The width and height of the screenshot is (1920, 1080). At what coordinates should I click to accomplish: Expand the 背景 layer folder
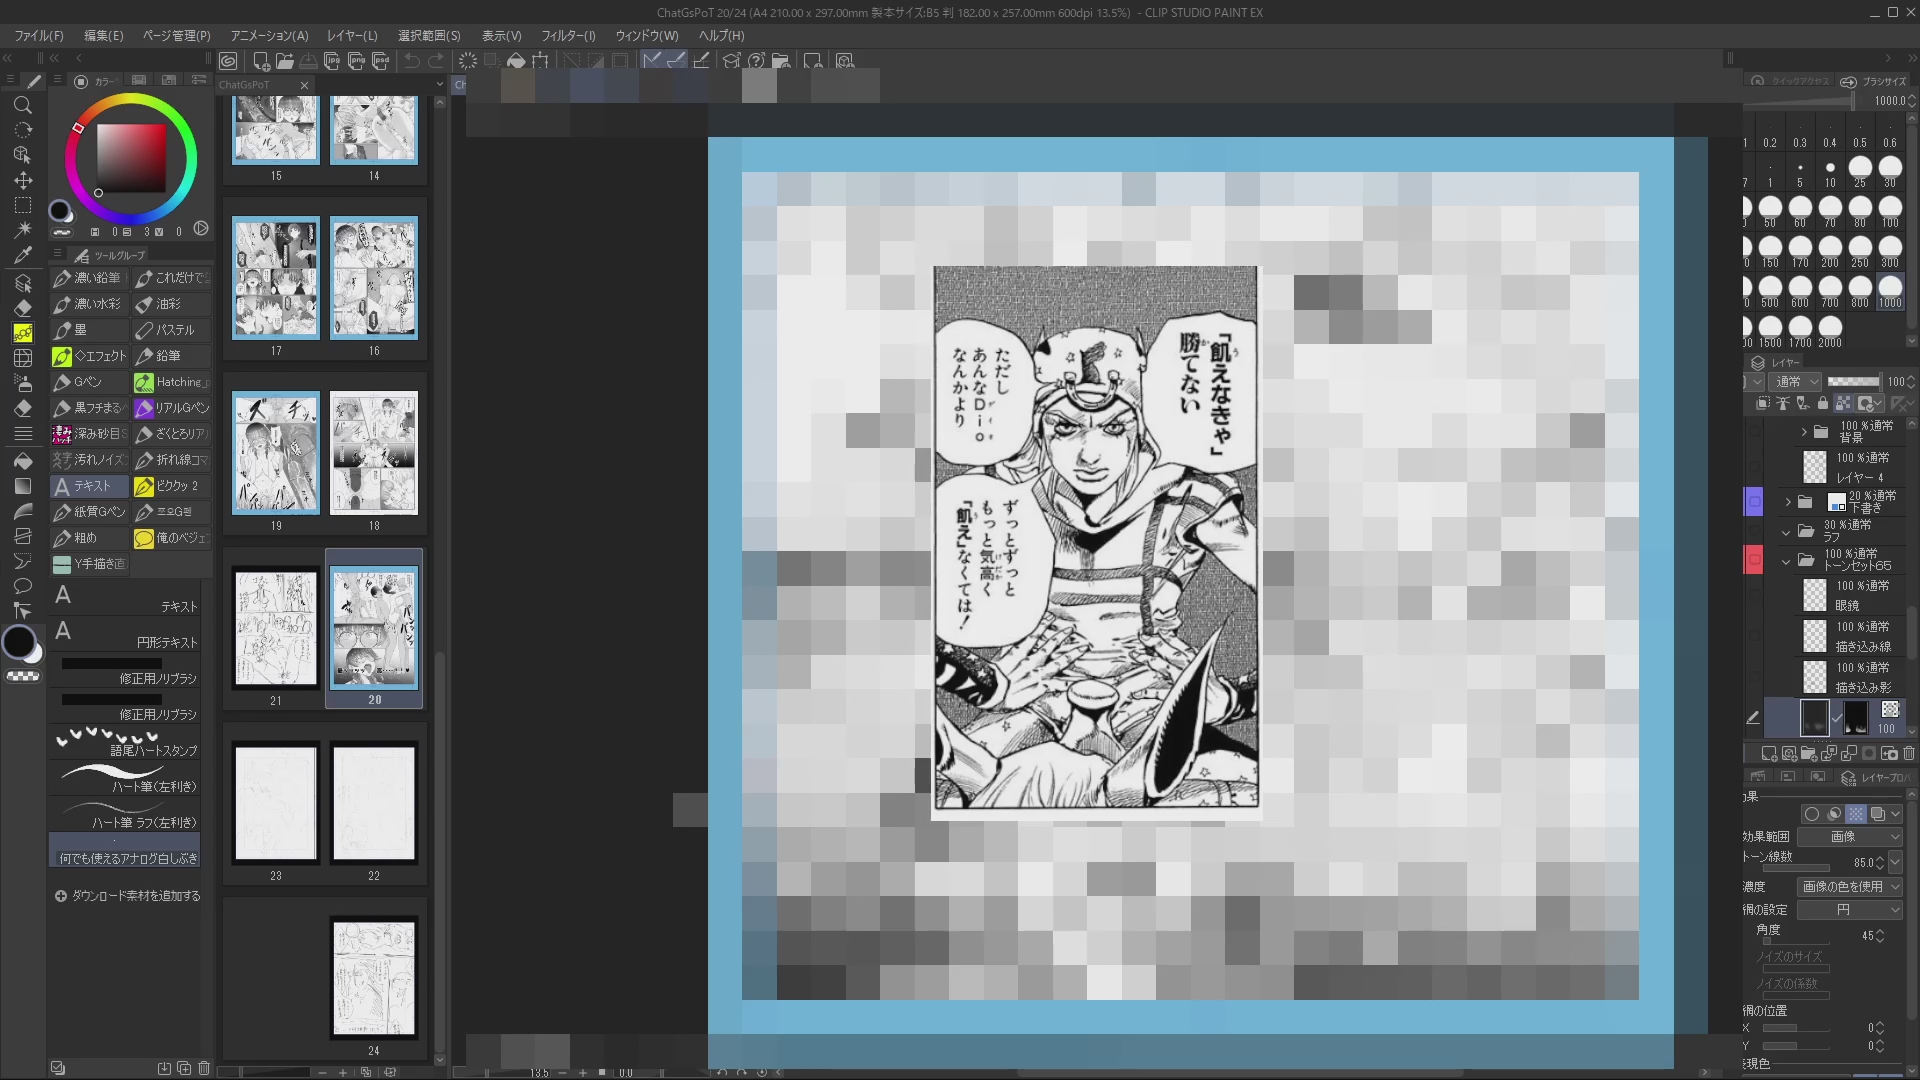1804,432
